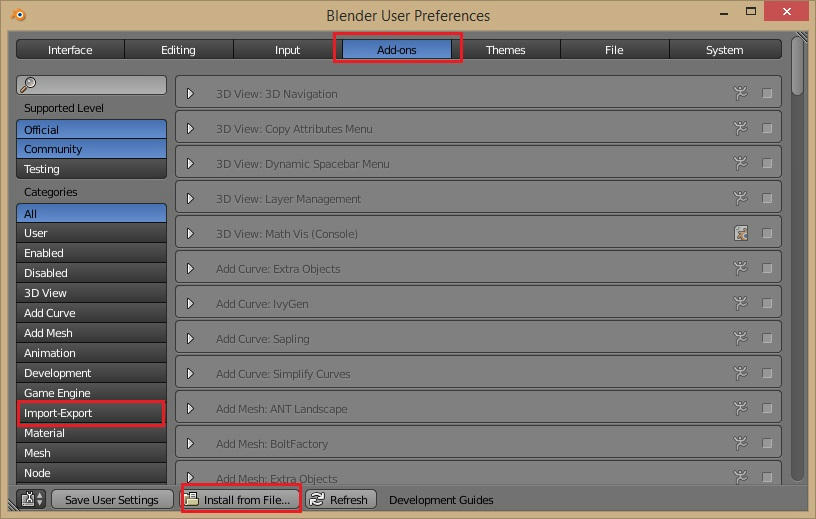Open the editor type selector icon
Screen dimensions: 816x519
pos(32,499)
